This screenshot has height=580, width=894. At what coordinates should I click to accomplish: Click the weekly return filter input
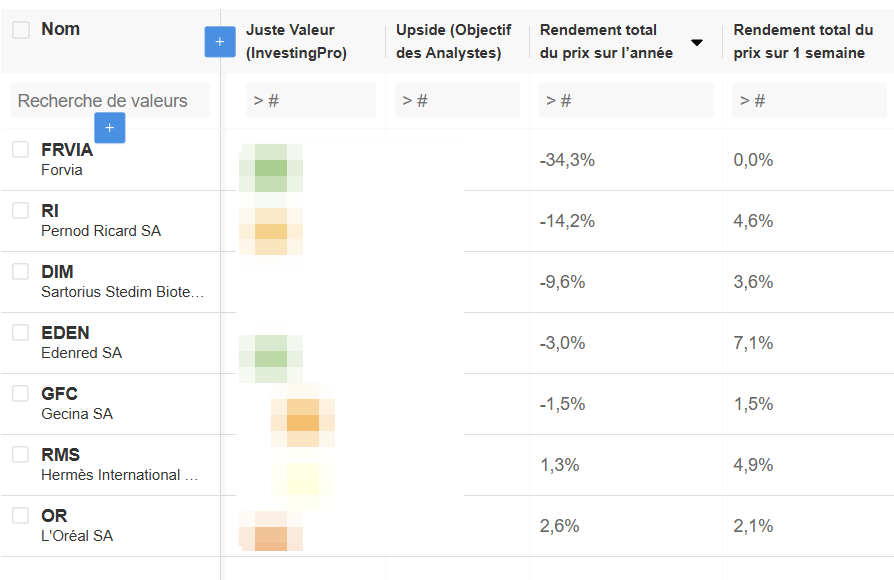808,101
